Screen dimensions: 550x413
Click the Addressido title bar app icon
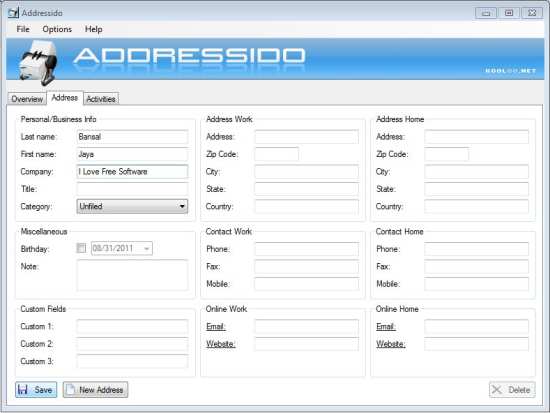coord(13,13)
